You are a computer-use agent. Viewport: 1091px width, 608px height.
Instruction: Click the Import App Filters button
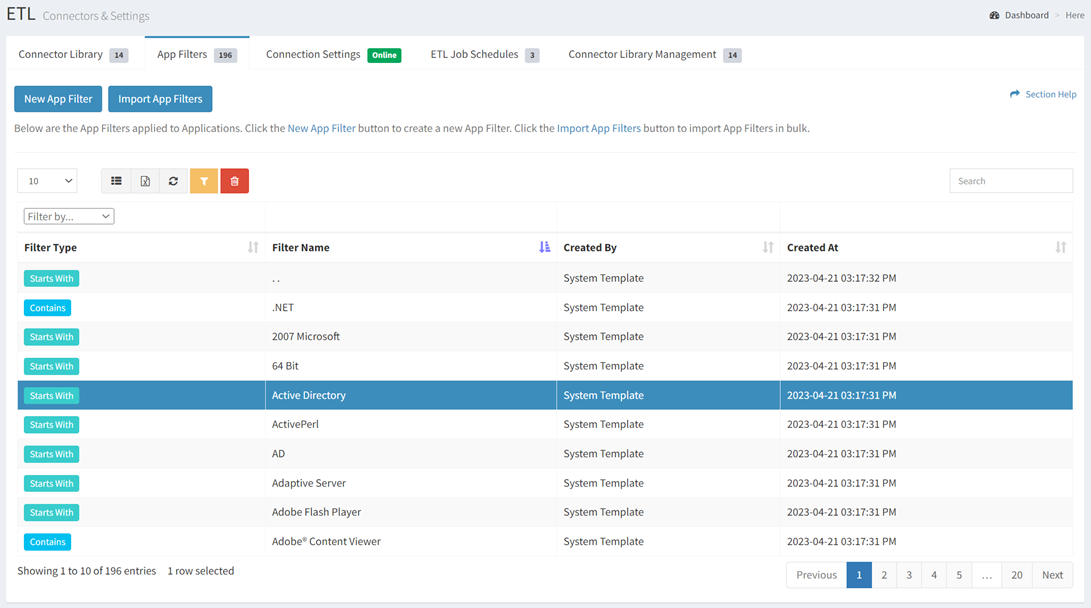[x=160, y=98]
